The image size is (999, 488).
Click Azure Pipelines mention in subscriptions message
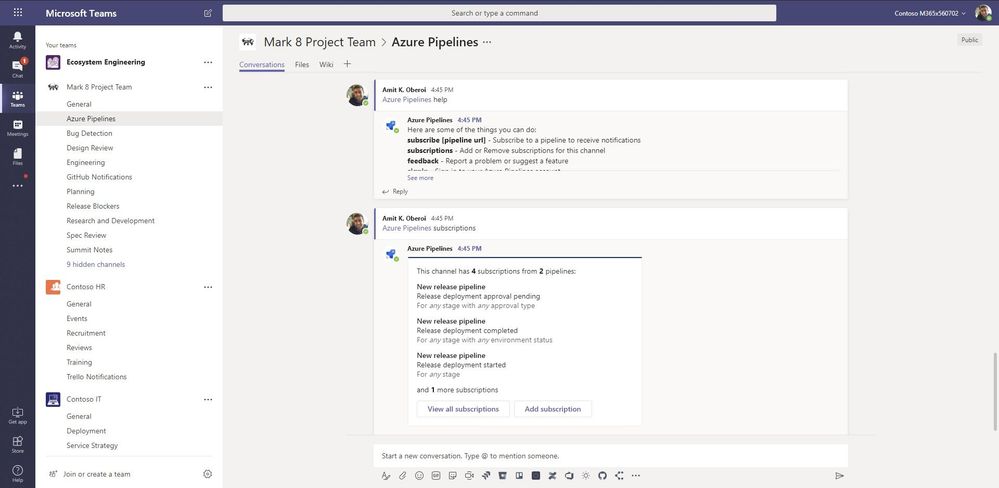(x=406, y=228)
